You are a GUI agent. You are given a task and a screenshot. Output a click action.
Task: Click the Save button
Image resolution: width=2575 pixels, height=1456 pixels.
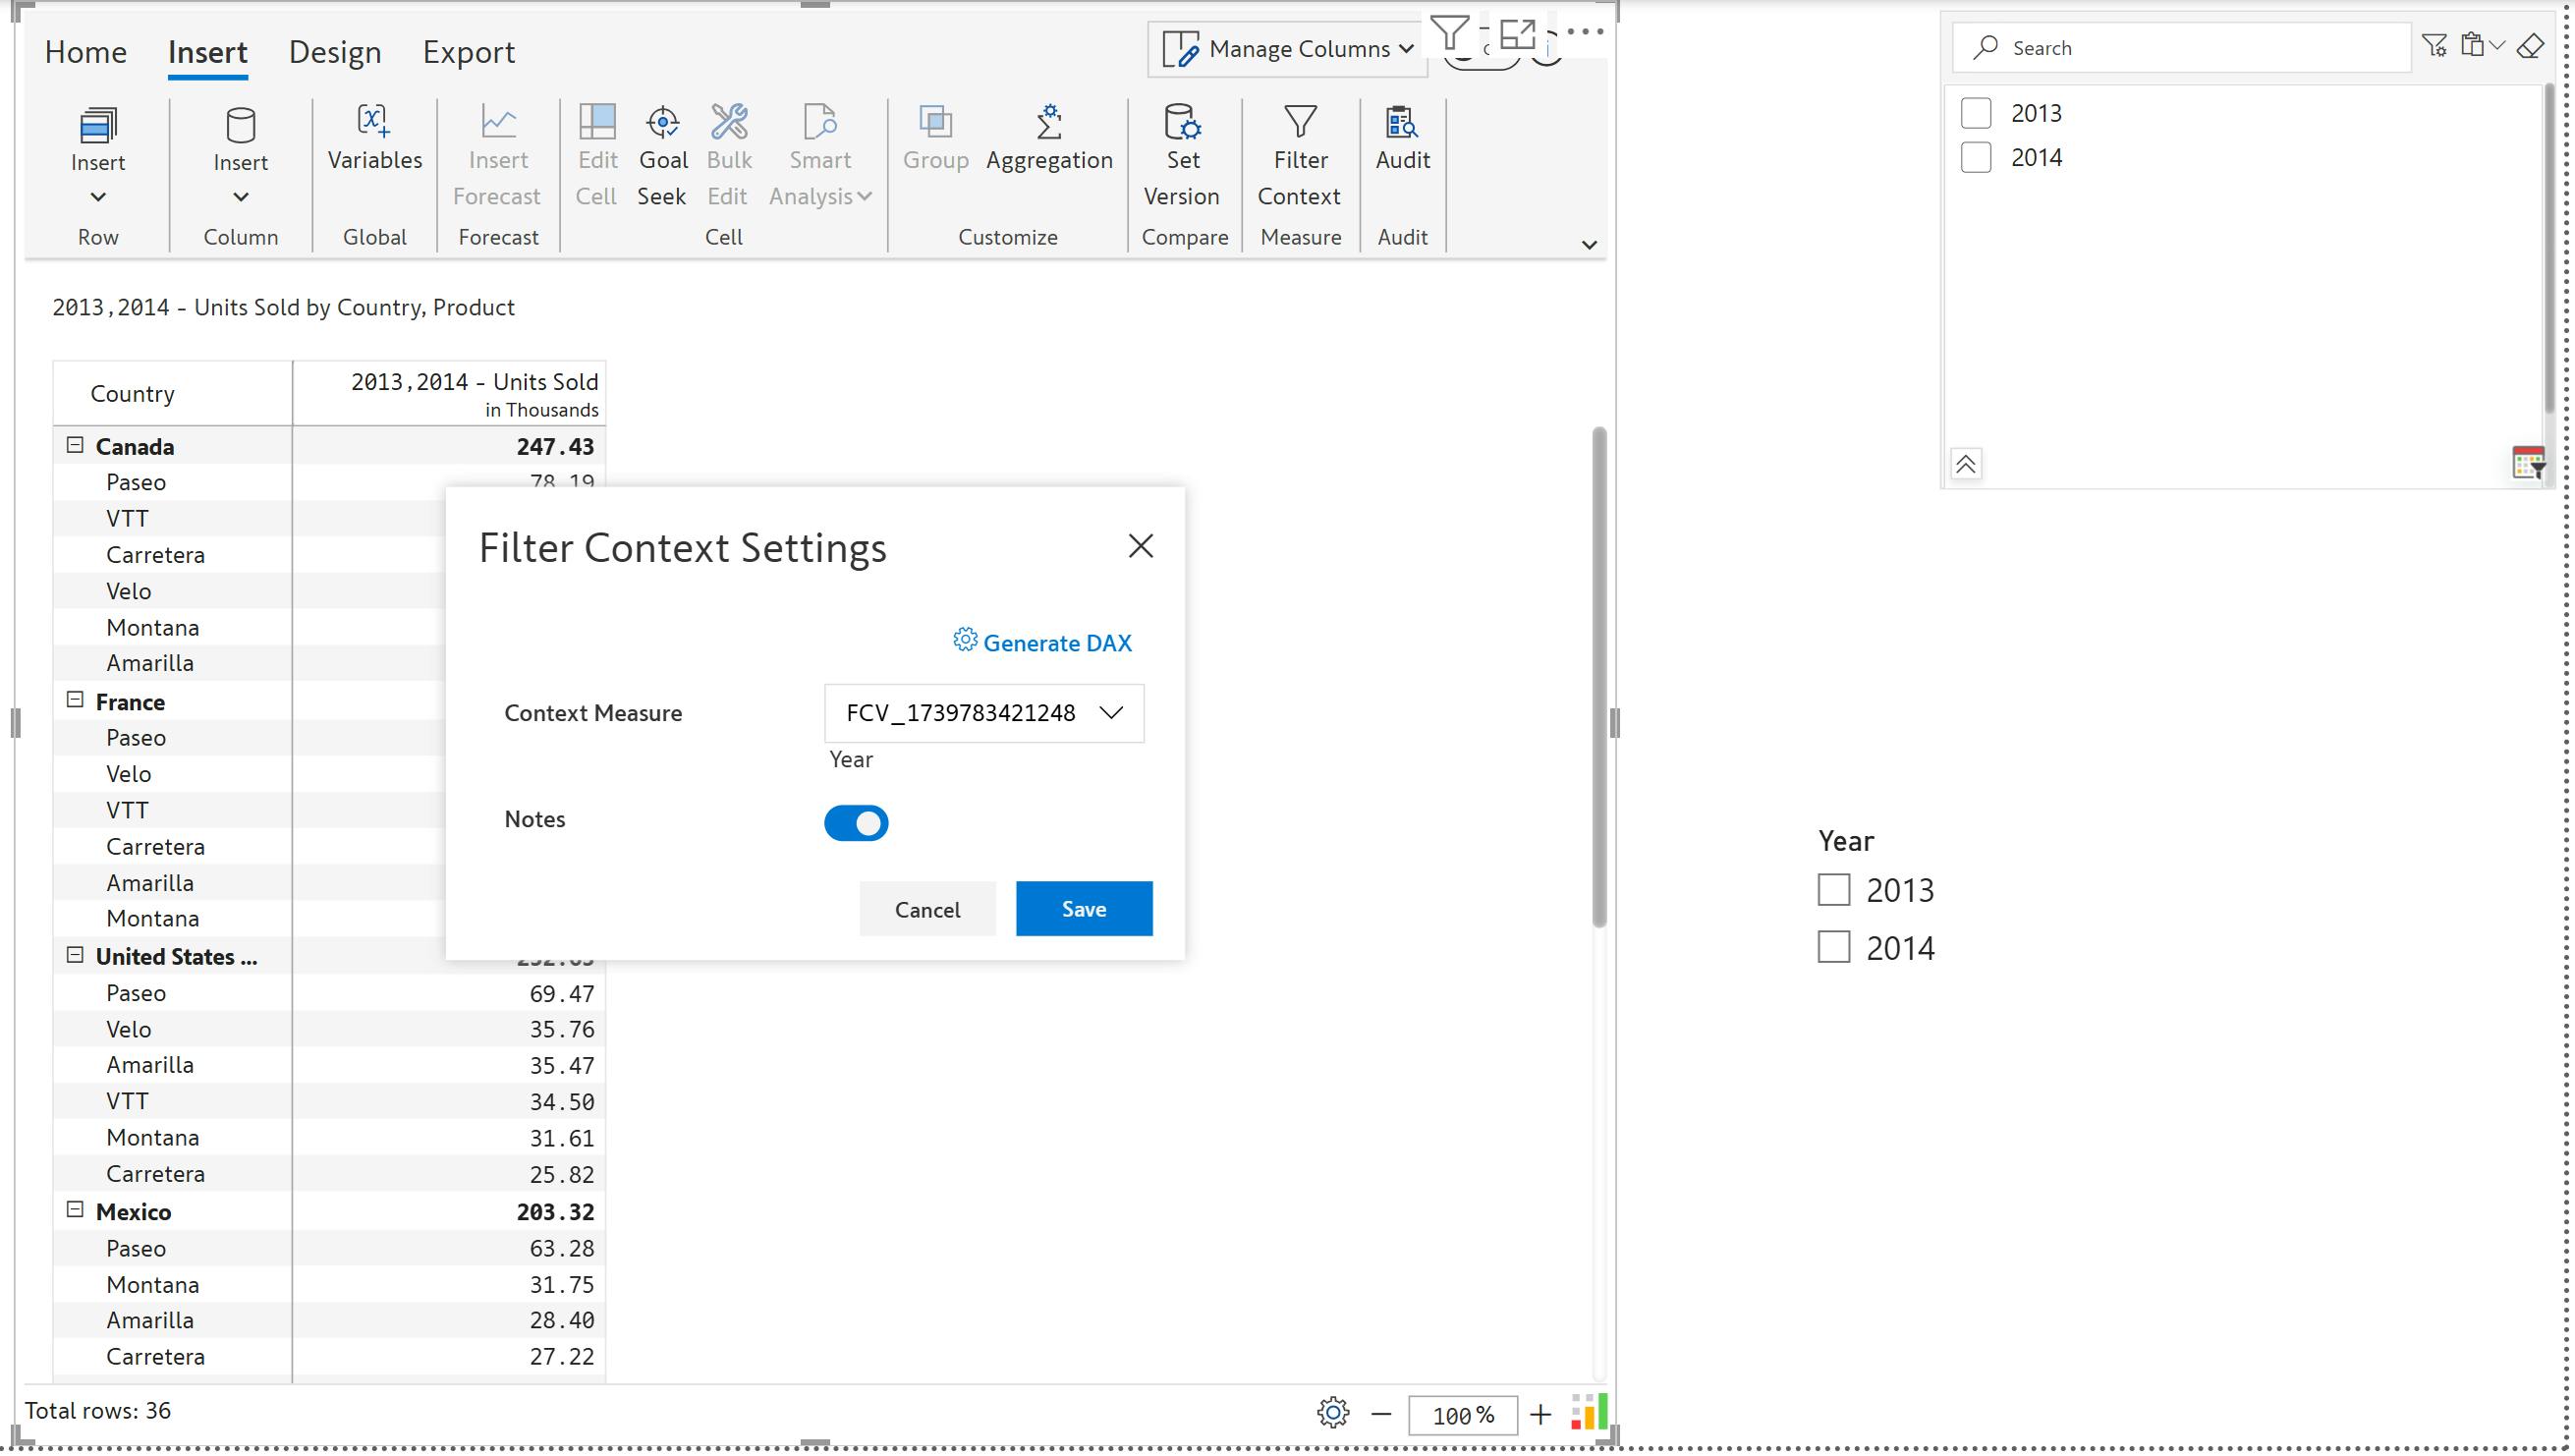pos(1083,908)
